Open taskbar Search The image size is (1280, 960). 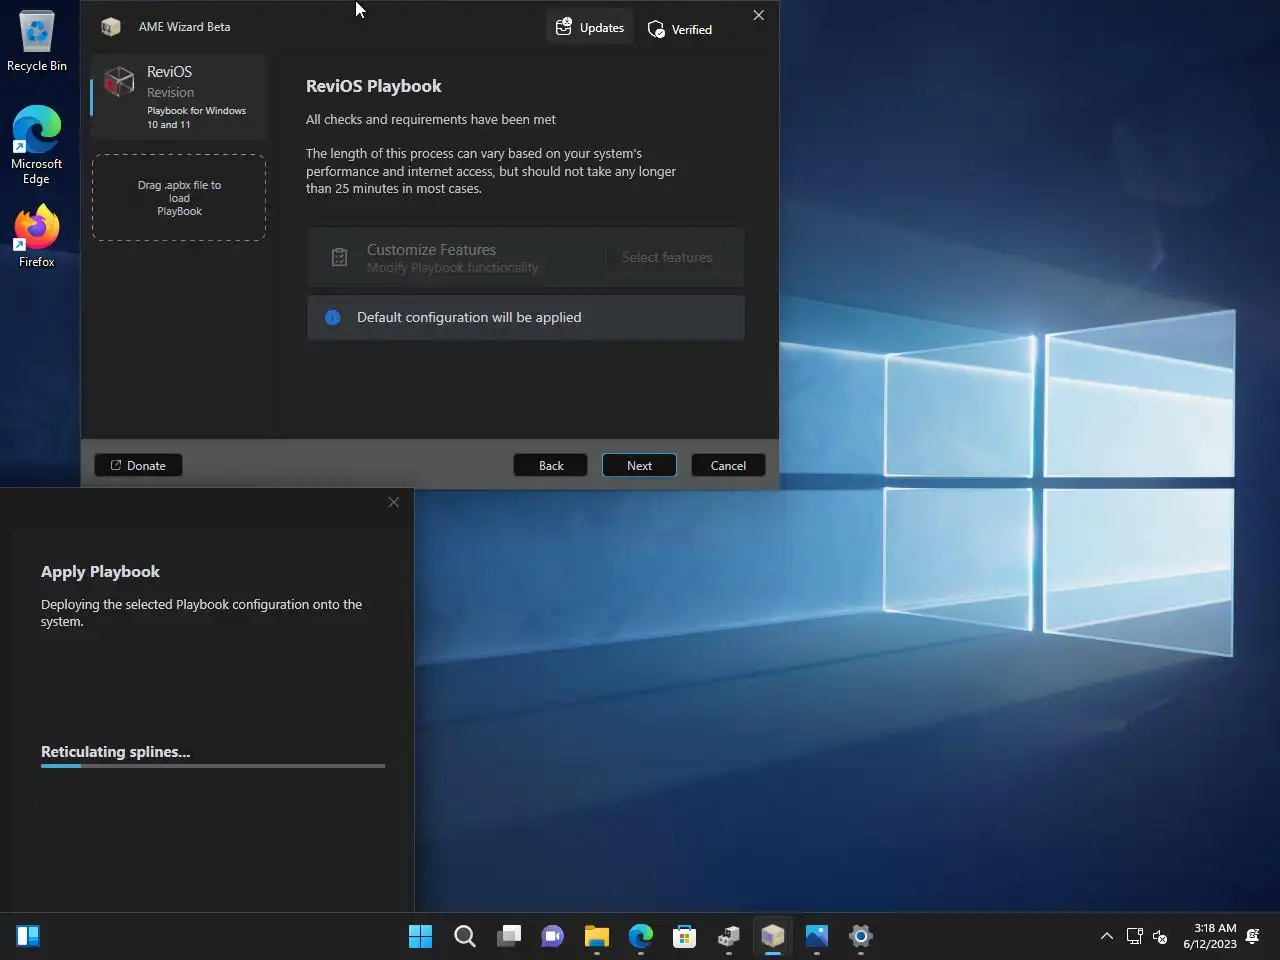465,936
